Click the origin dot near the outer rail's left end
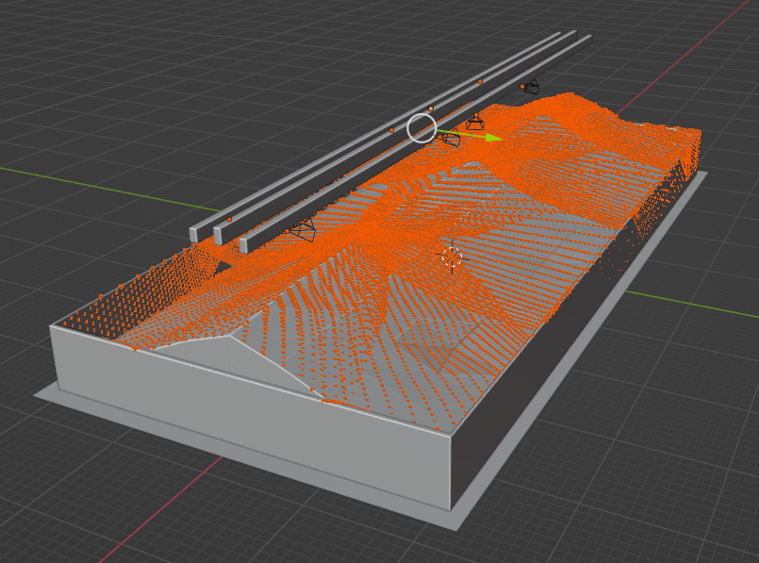This screenshot has height=563, width=759. tap(229, 219)
